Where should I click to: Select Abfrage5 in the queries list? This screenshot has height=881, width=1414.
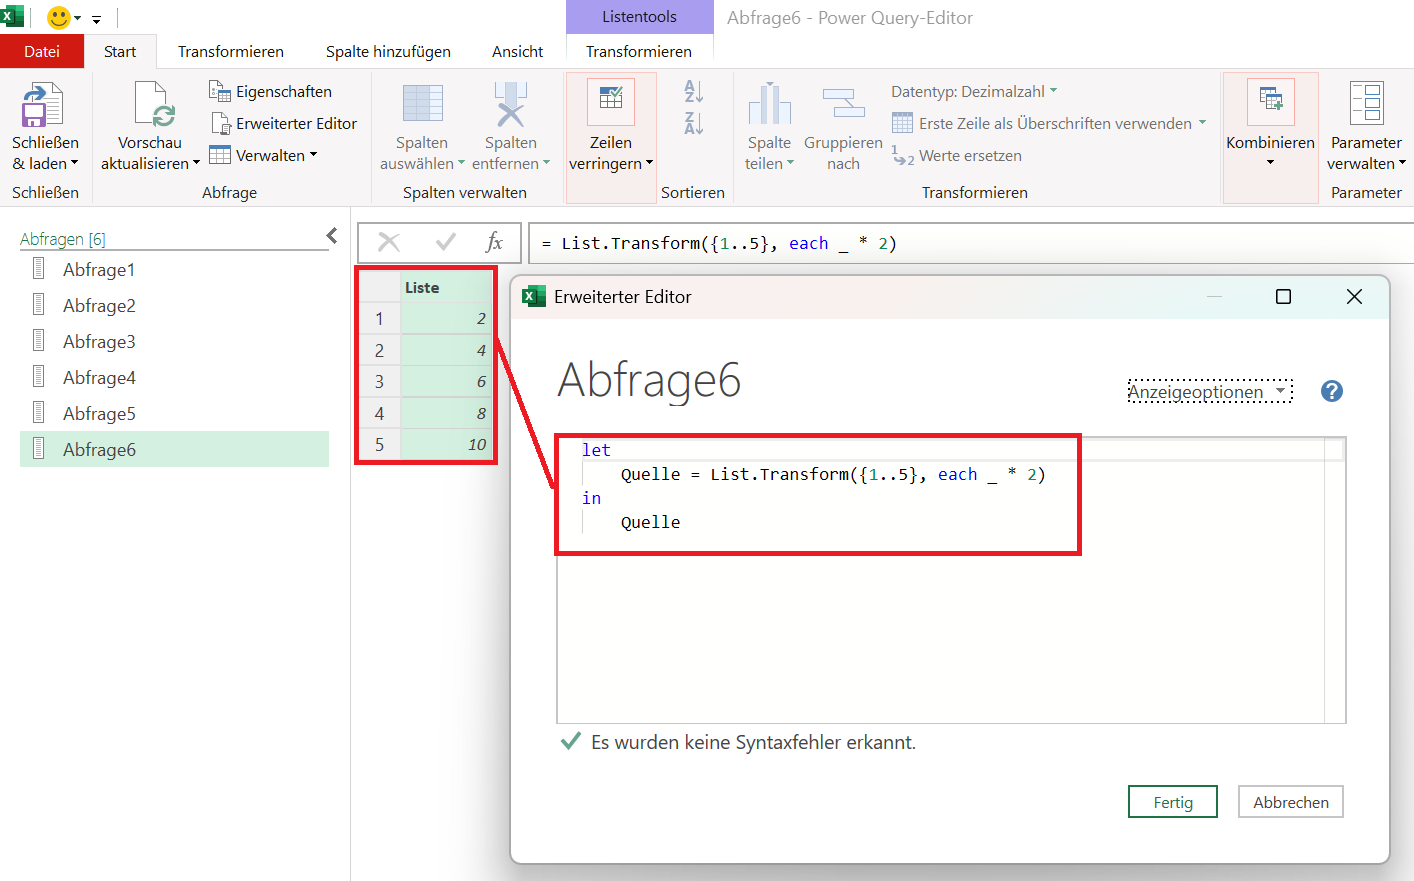(x=174, y=413)
